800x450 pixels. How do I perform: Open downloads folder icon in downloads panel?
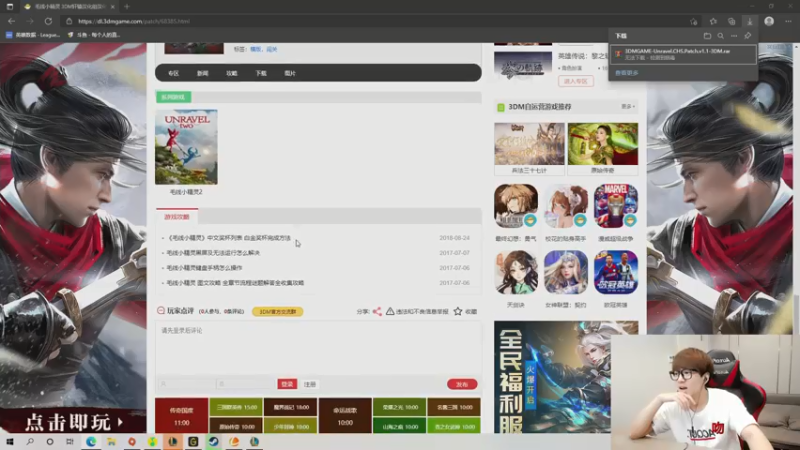pos(707,36)
